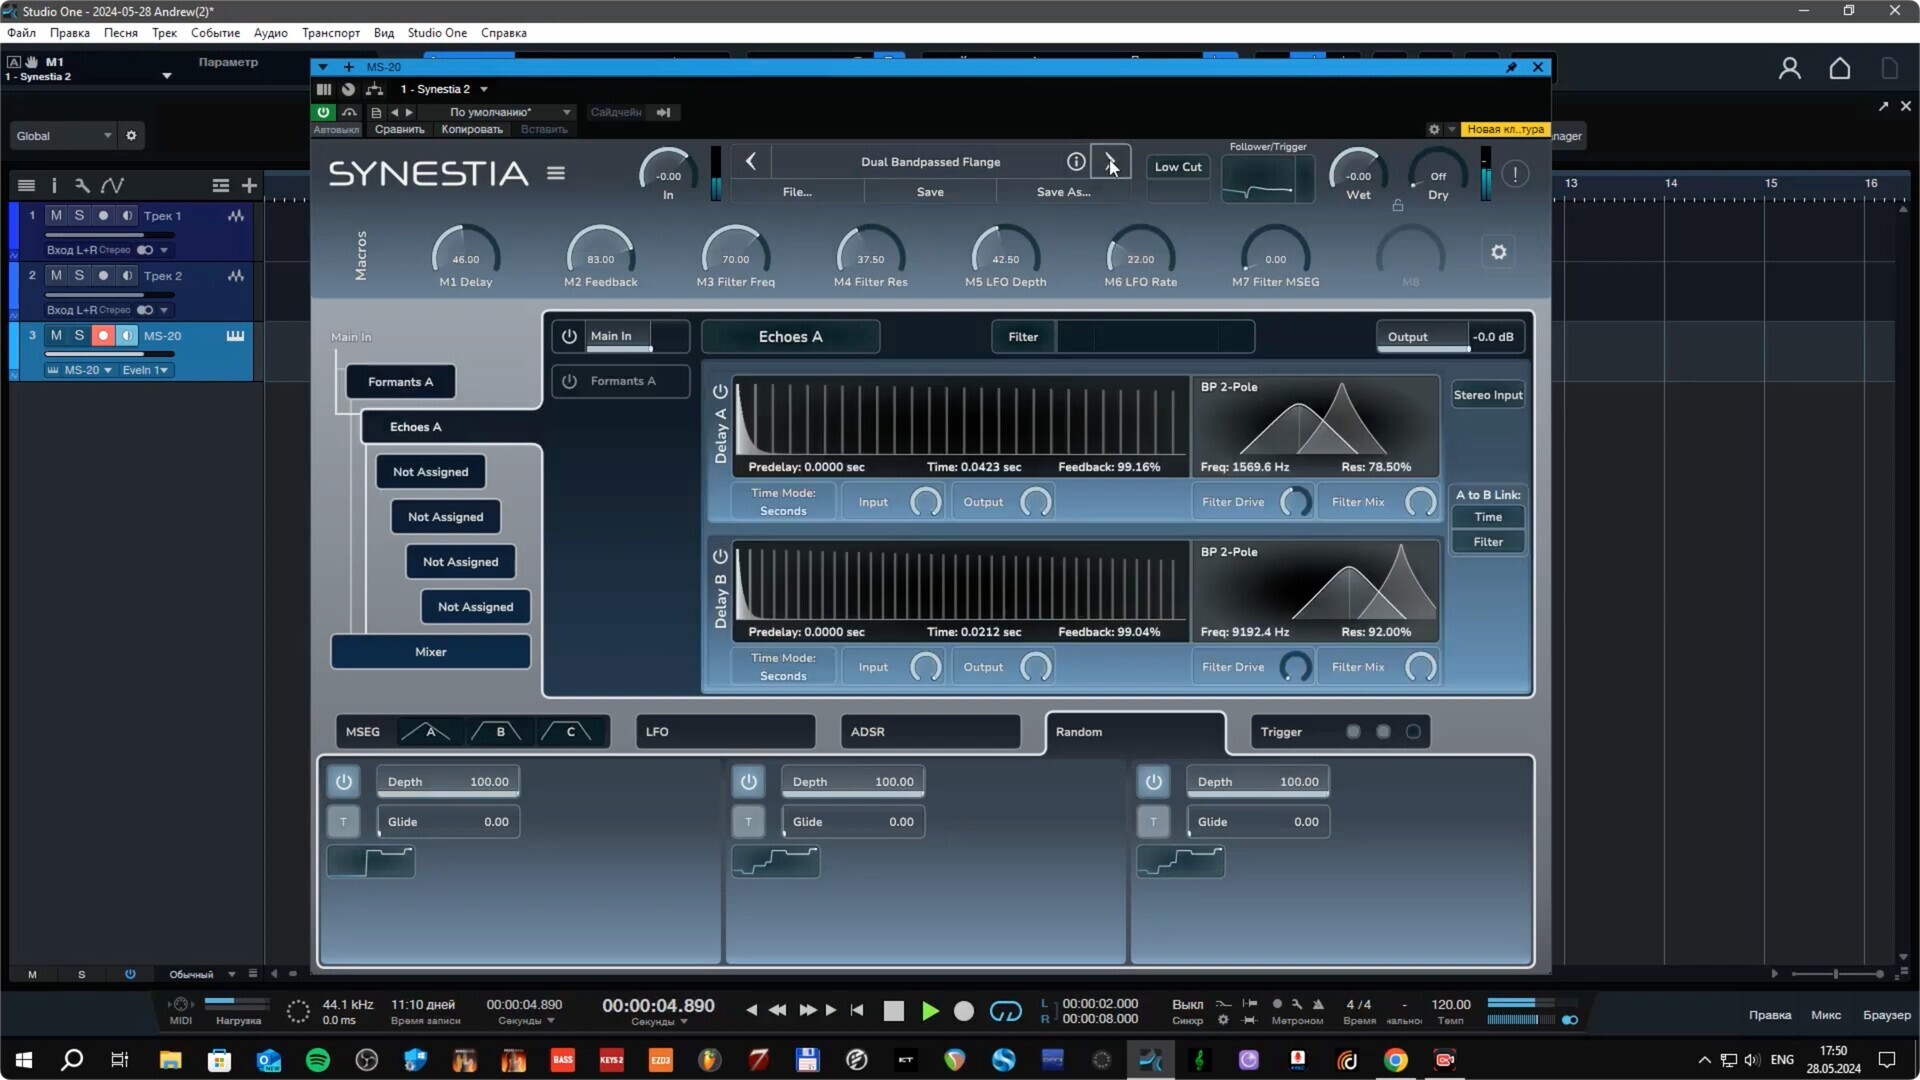The image size is (1920, 1080).
Task: Open the track inspector info icon
Action: point(54,185)
